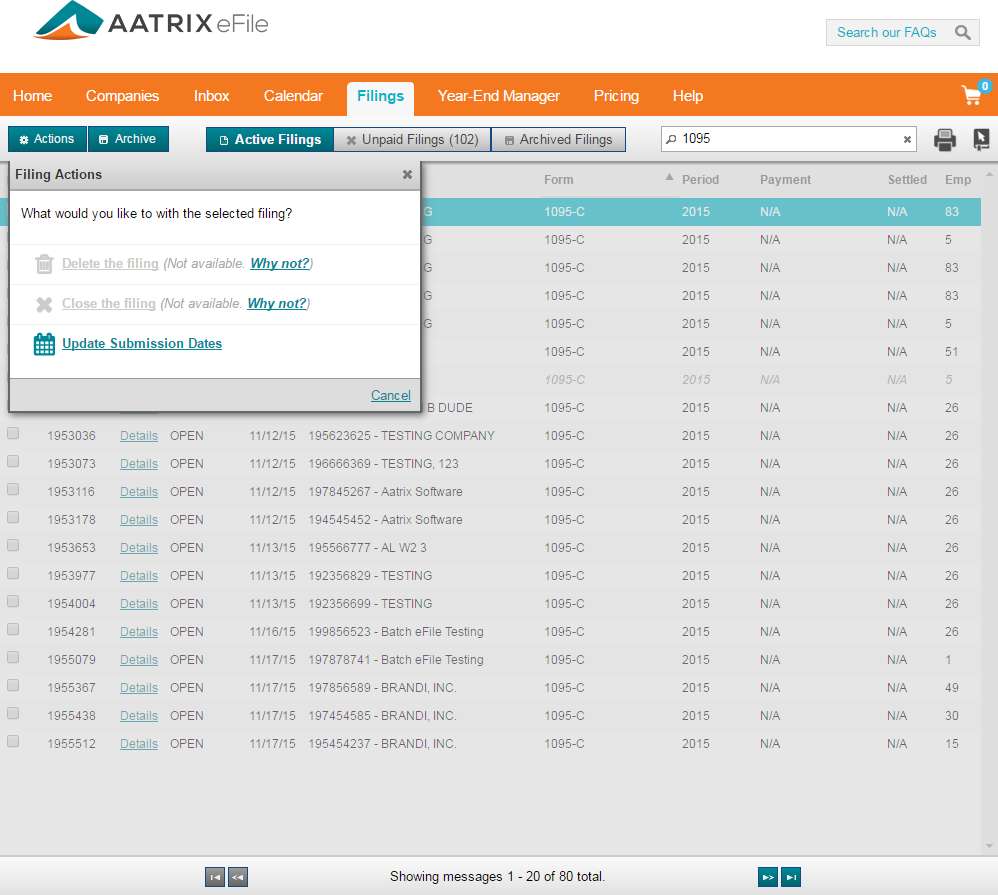
Task: Jump to the first page of filings
Action: 215,877
